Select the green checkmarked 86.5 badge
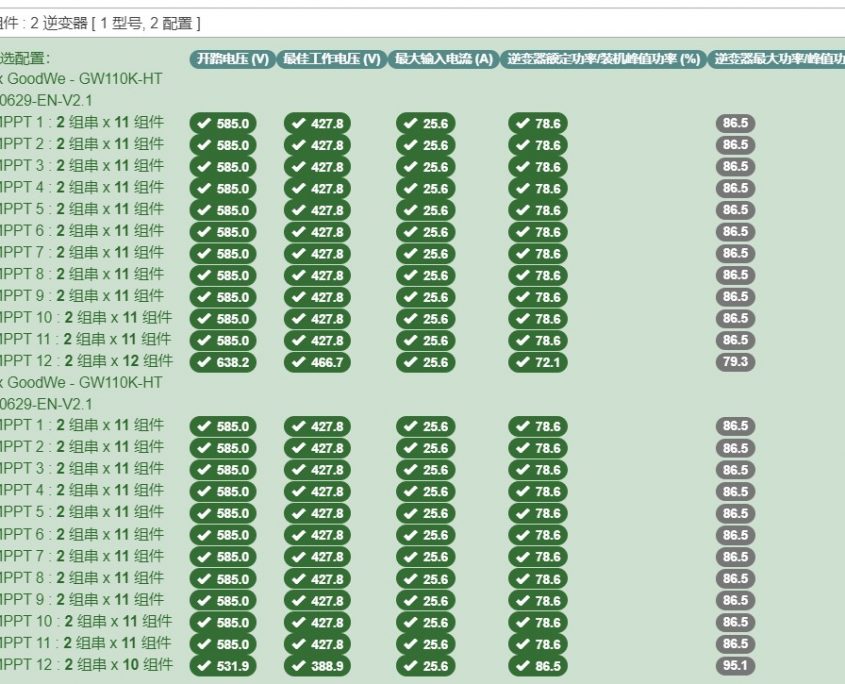 coord(538,666)
